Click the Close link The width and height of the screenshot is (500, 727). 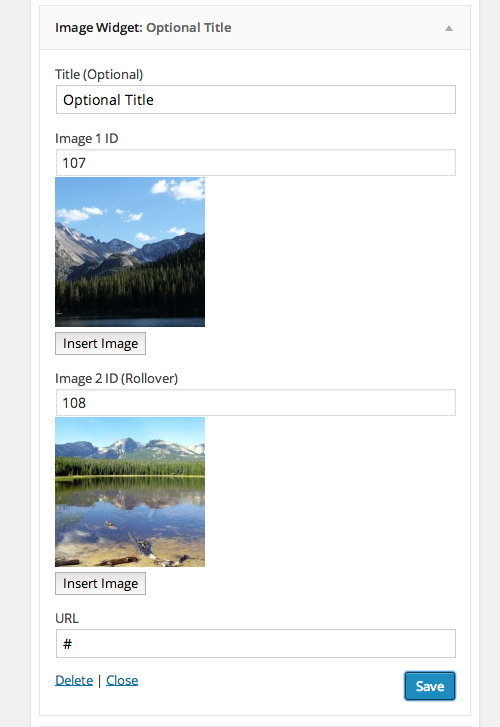pyautogui.click(x=122, y=680)
